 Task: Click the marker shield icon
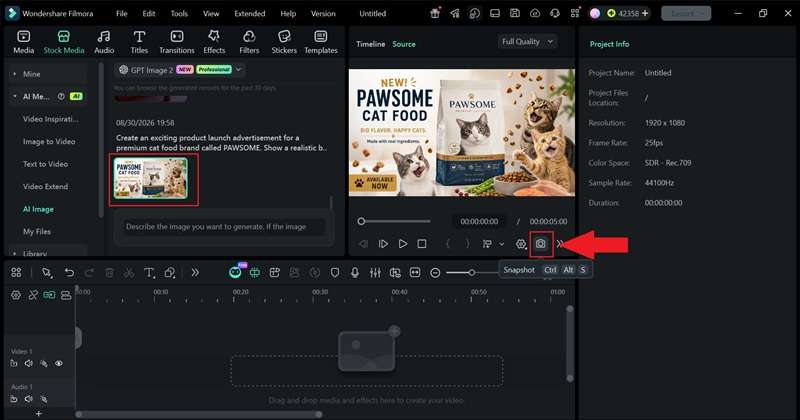[335, 273]
